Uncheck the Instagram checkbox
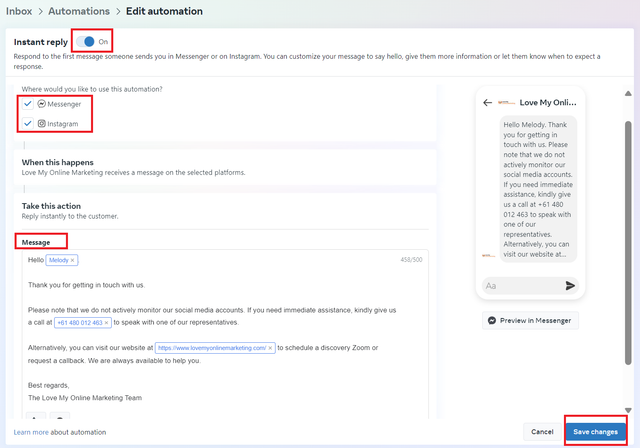Image resolution: width=640 pixels, height=448 pixels. (x=27, y=123)
